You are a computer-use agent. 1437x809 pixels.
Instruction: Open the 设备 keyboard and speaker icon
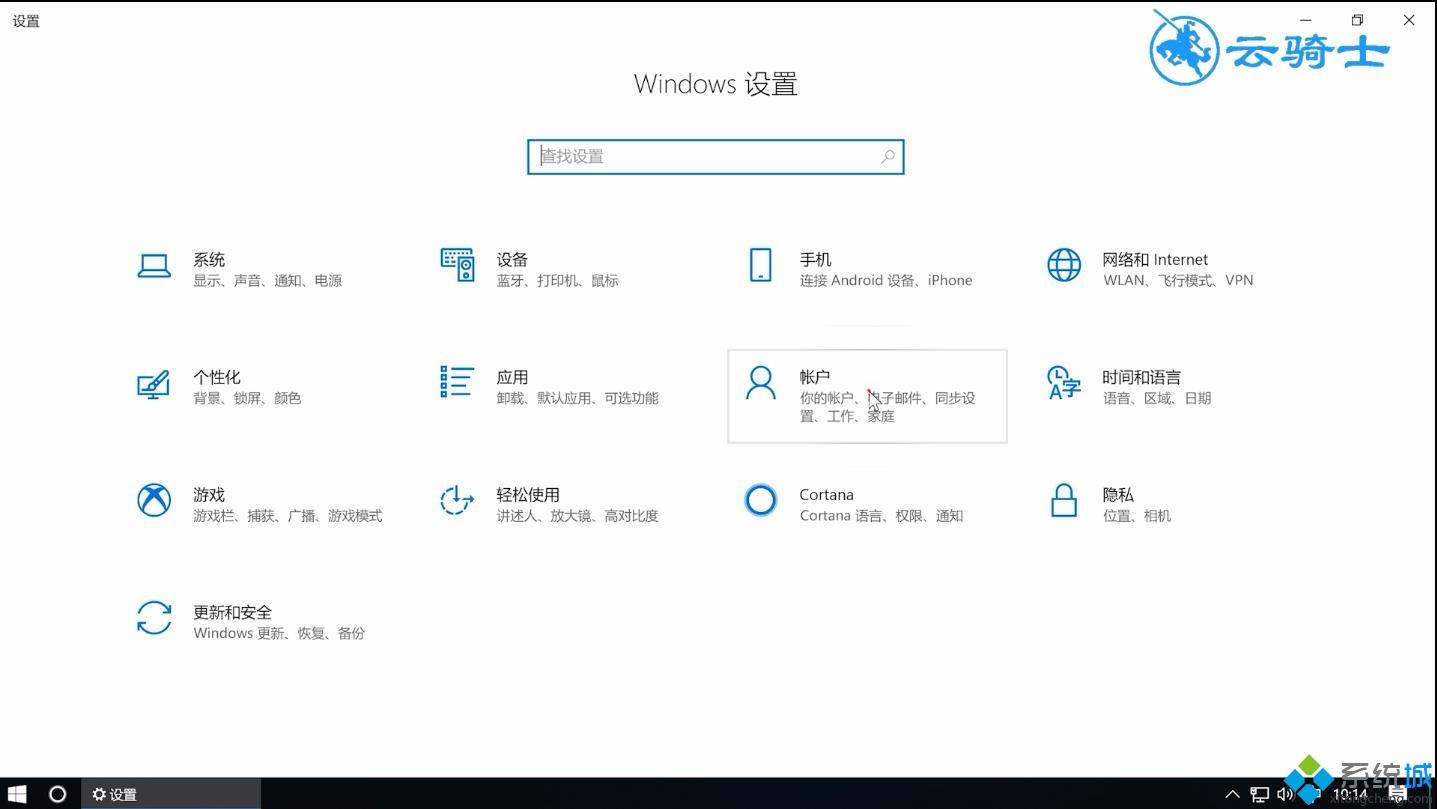457,265
